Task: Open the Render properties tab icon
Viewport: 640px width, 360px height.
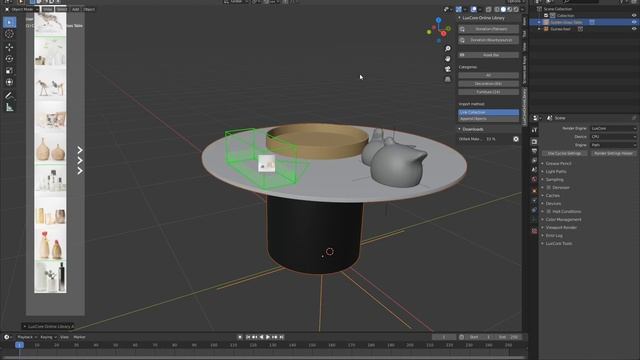Action: click(x=534, y=142)
